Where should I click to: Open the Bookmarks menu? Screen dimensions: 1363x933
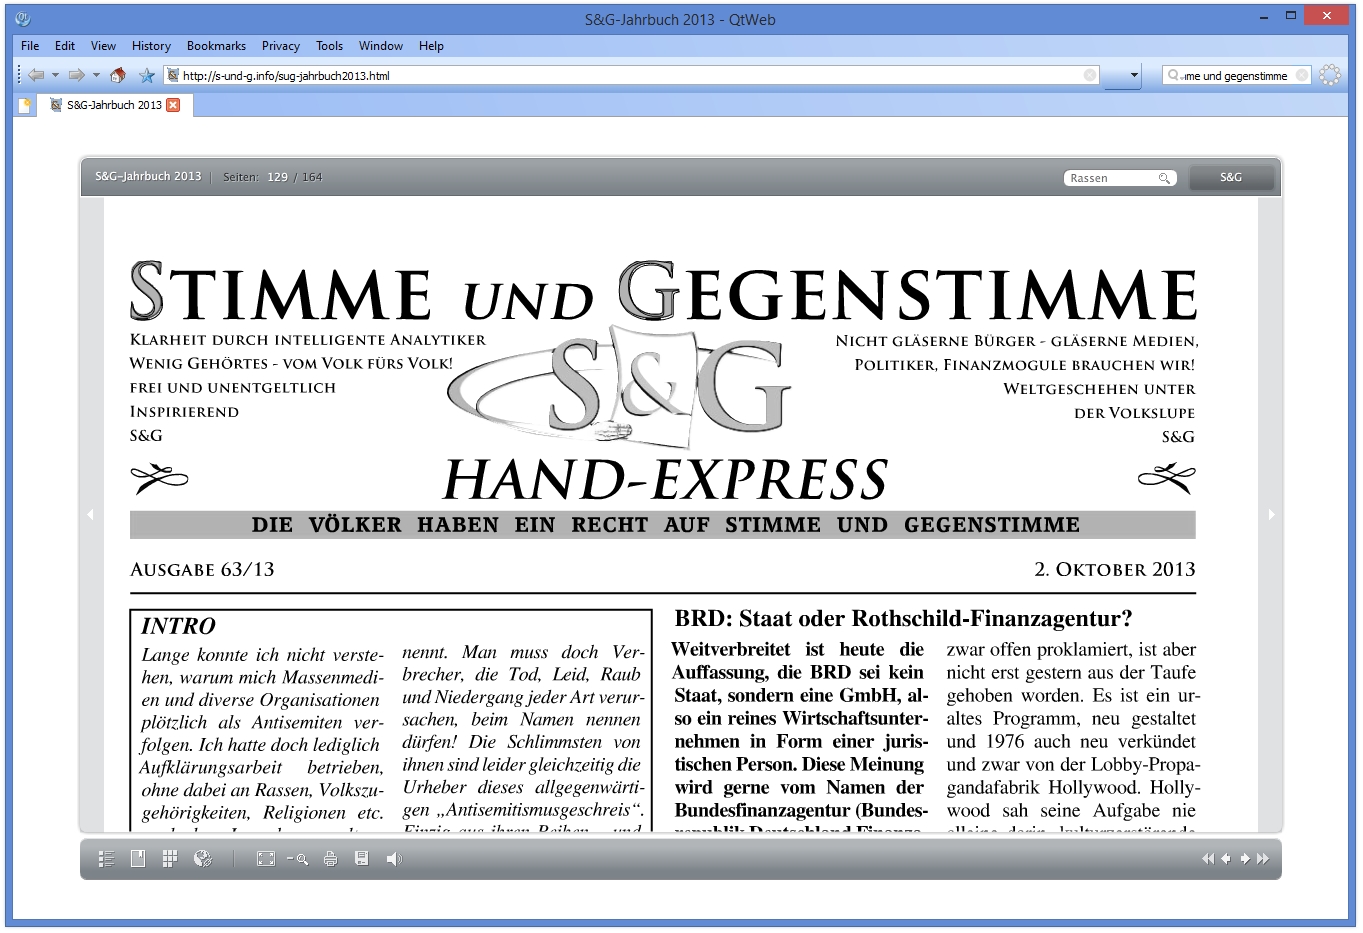(x=216, y=46)
